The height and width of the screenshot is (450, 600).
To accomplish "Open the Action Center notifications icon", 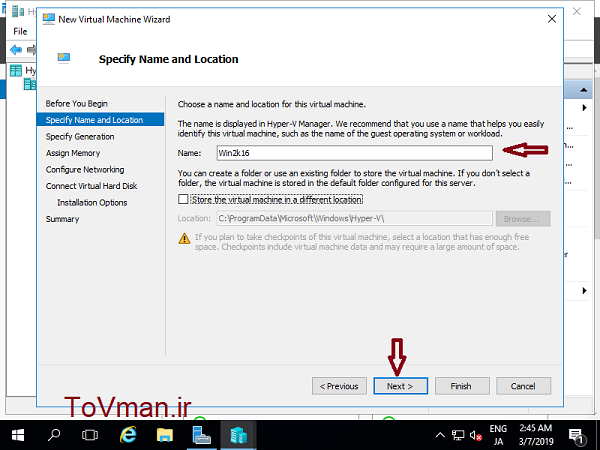I will 578,436.
